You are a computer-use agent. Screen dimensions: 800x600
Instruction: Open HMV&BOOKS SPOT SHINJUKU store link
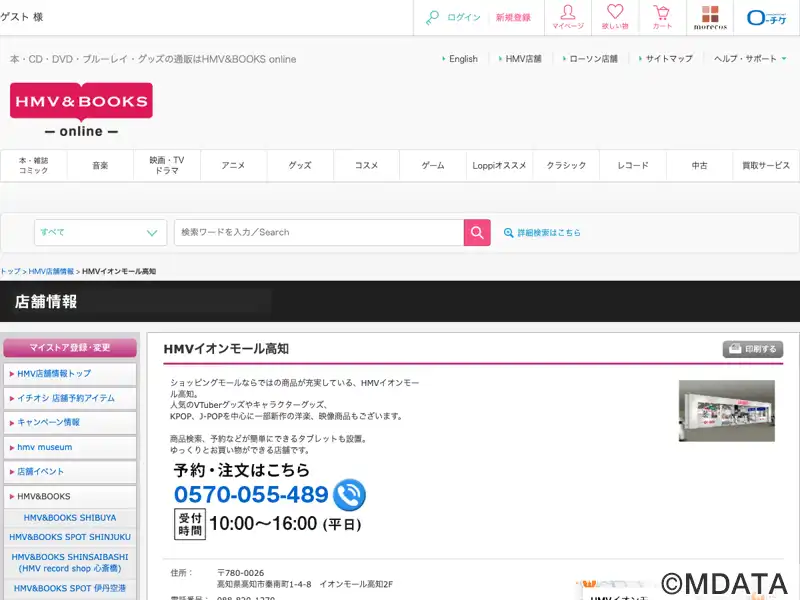point(70,537)
